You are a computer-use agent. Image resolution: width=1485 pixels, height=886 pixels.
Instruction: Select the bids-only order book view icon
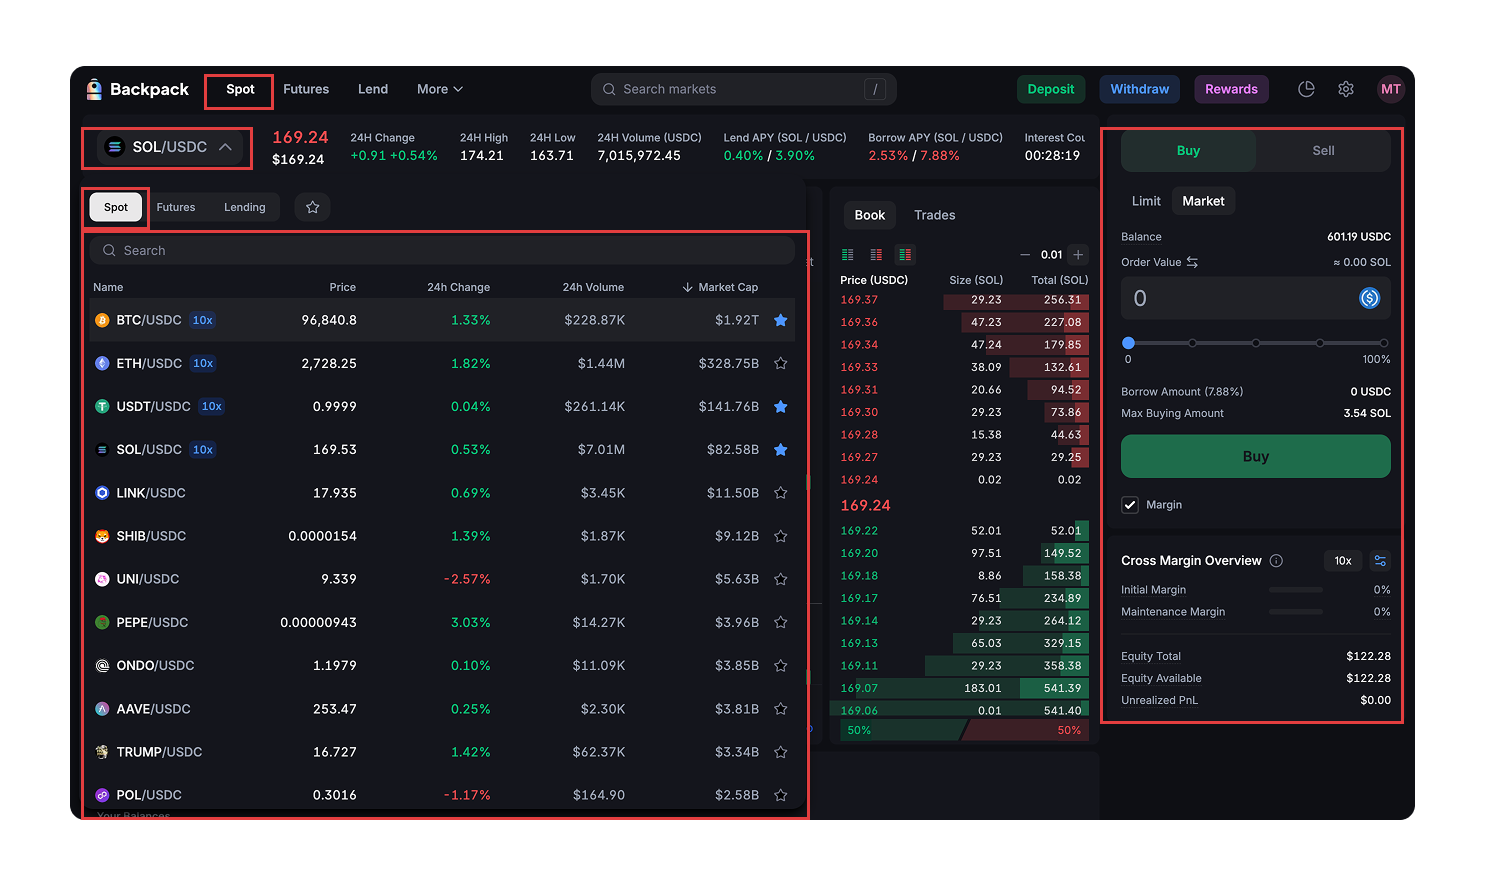tap(847, 255)
